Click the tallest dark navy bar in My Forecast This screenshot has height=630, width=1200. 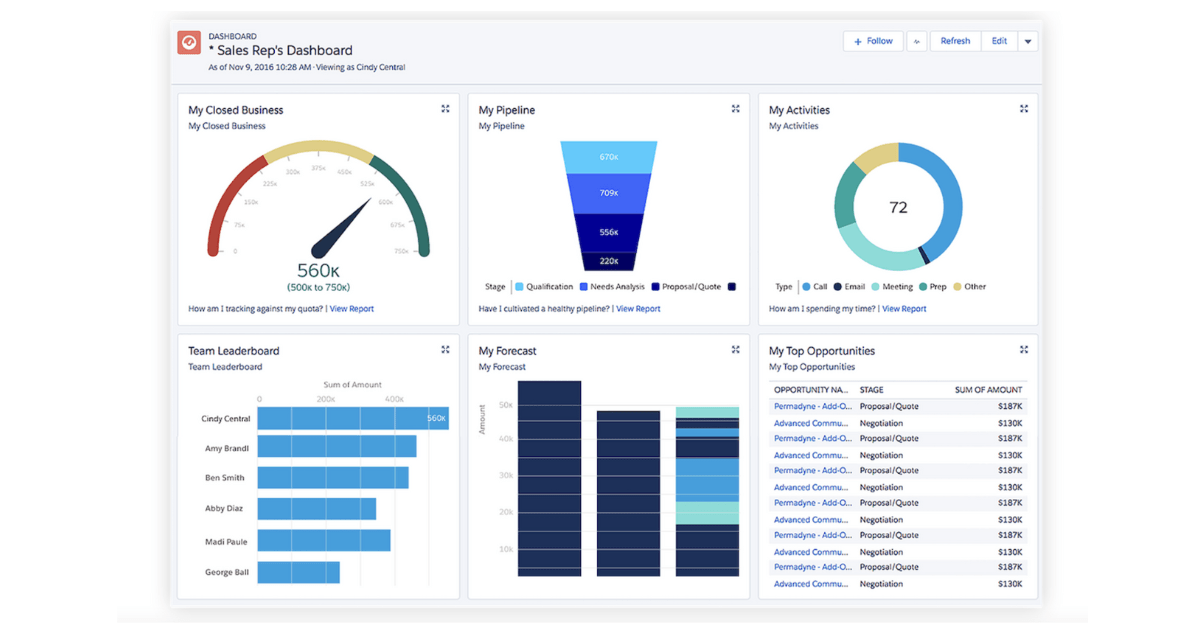pyautogui.click(x=549, y=478)
